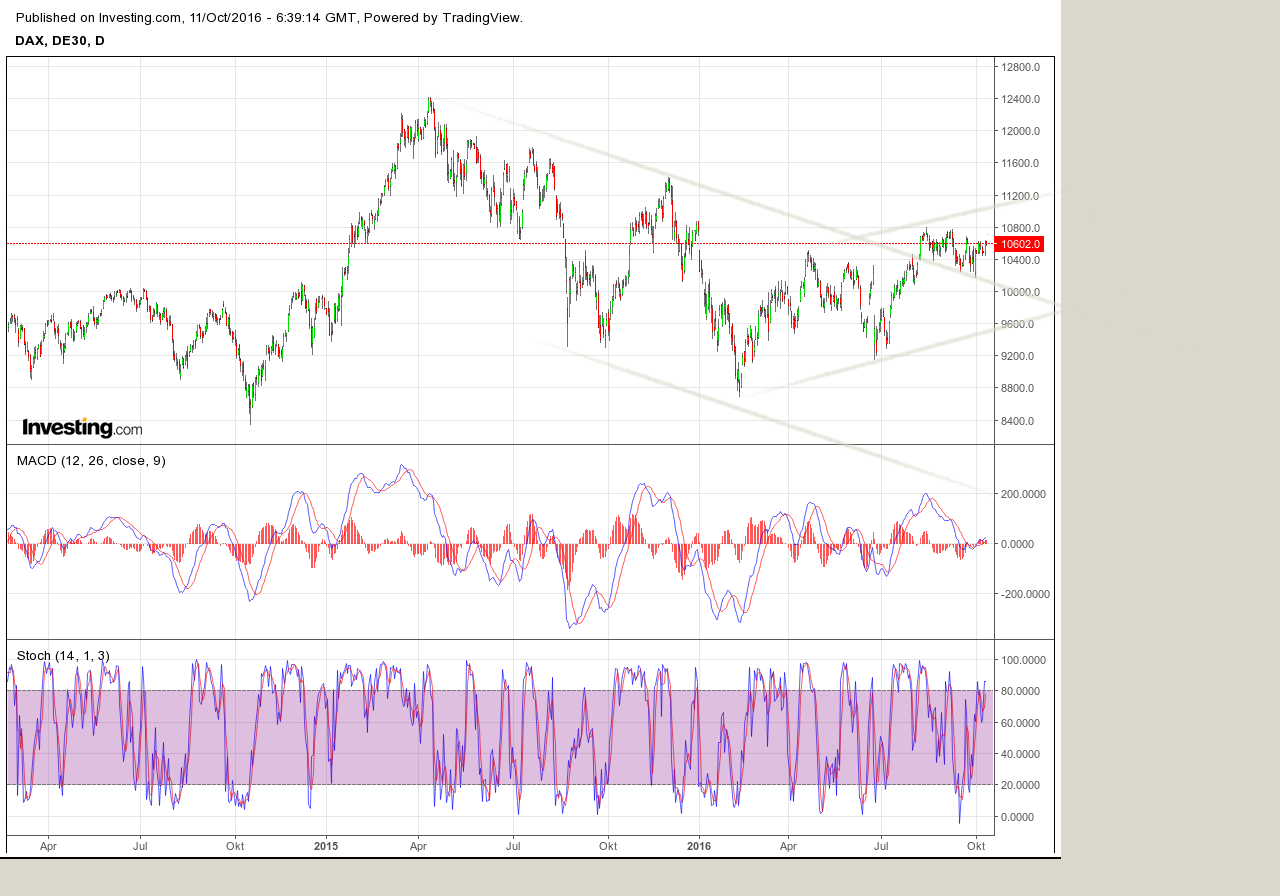Click the 12800.0 value on the price scale

[1020, 68]
